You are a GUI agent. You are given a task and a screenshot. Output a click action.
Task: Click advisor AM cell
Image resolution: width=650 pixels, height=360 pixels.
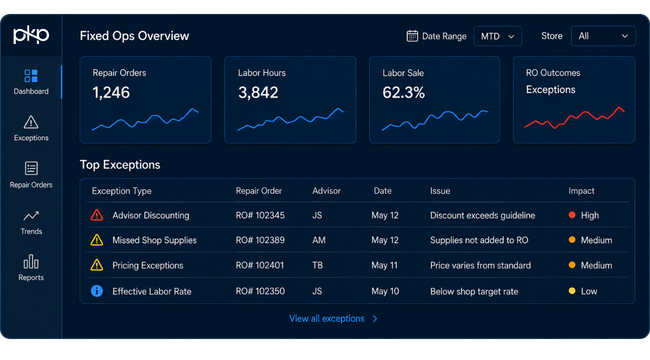[x=318, y=240]
